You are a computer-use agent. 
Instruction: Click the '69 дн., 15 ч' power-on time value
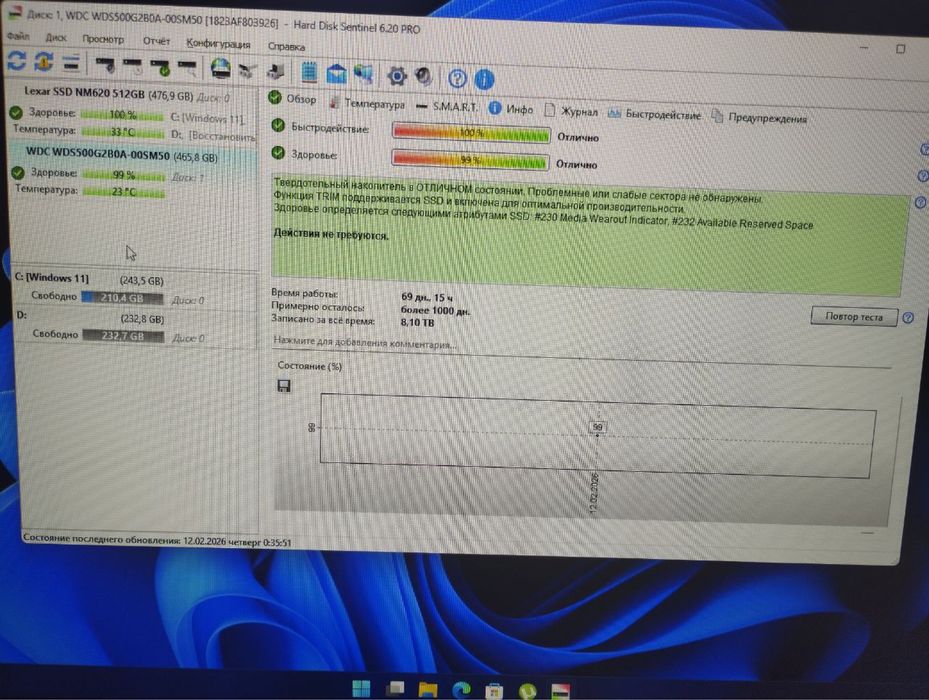[427, 297]
